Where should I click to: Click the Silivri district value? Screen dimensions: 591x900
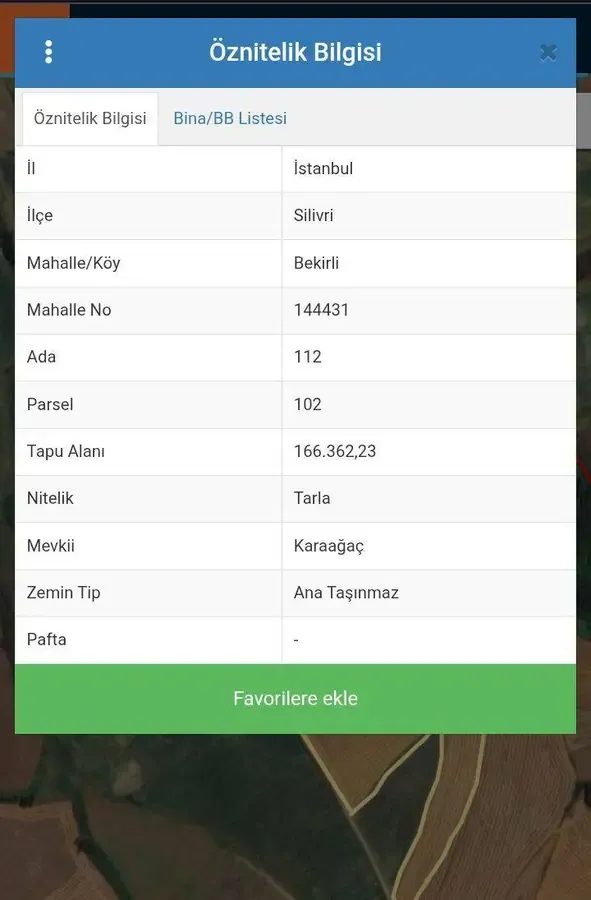(x=313, y=216)
